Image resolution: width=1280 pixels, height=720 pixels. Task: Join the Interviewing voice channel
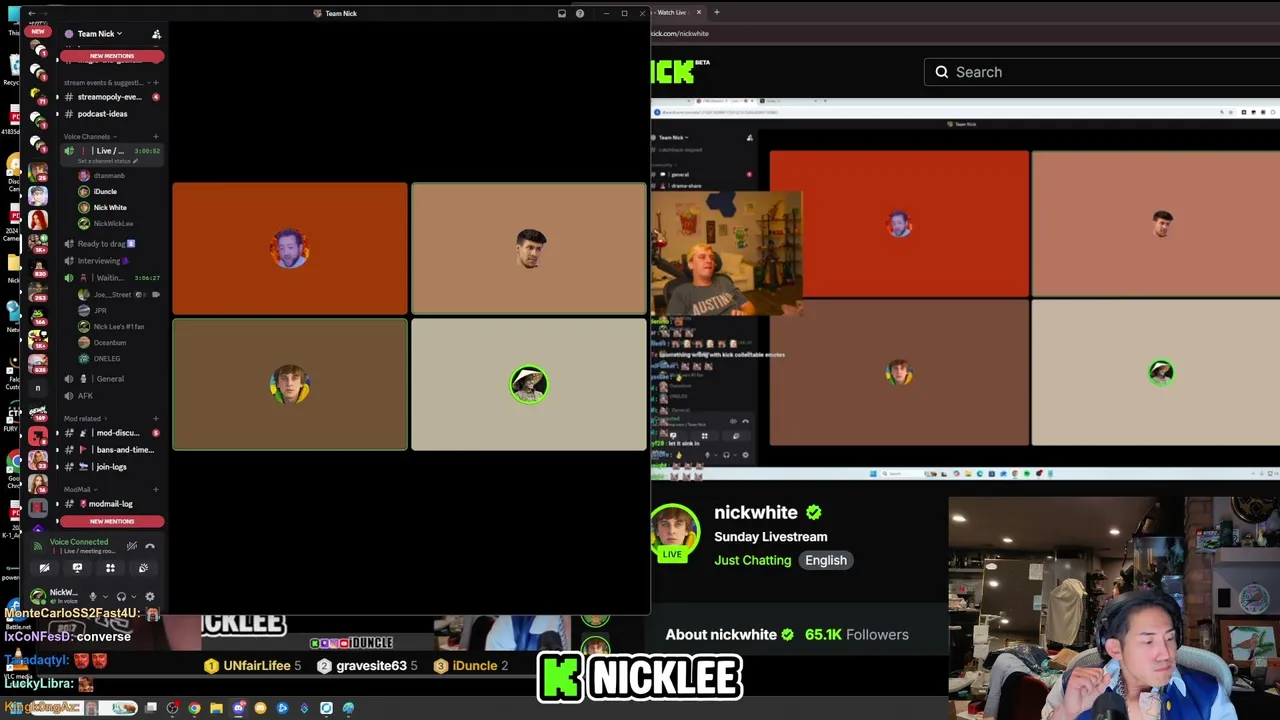tap(110, 261)
